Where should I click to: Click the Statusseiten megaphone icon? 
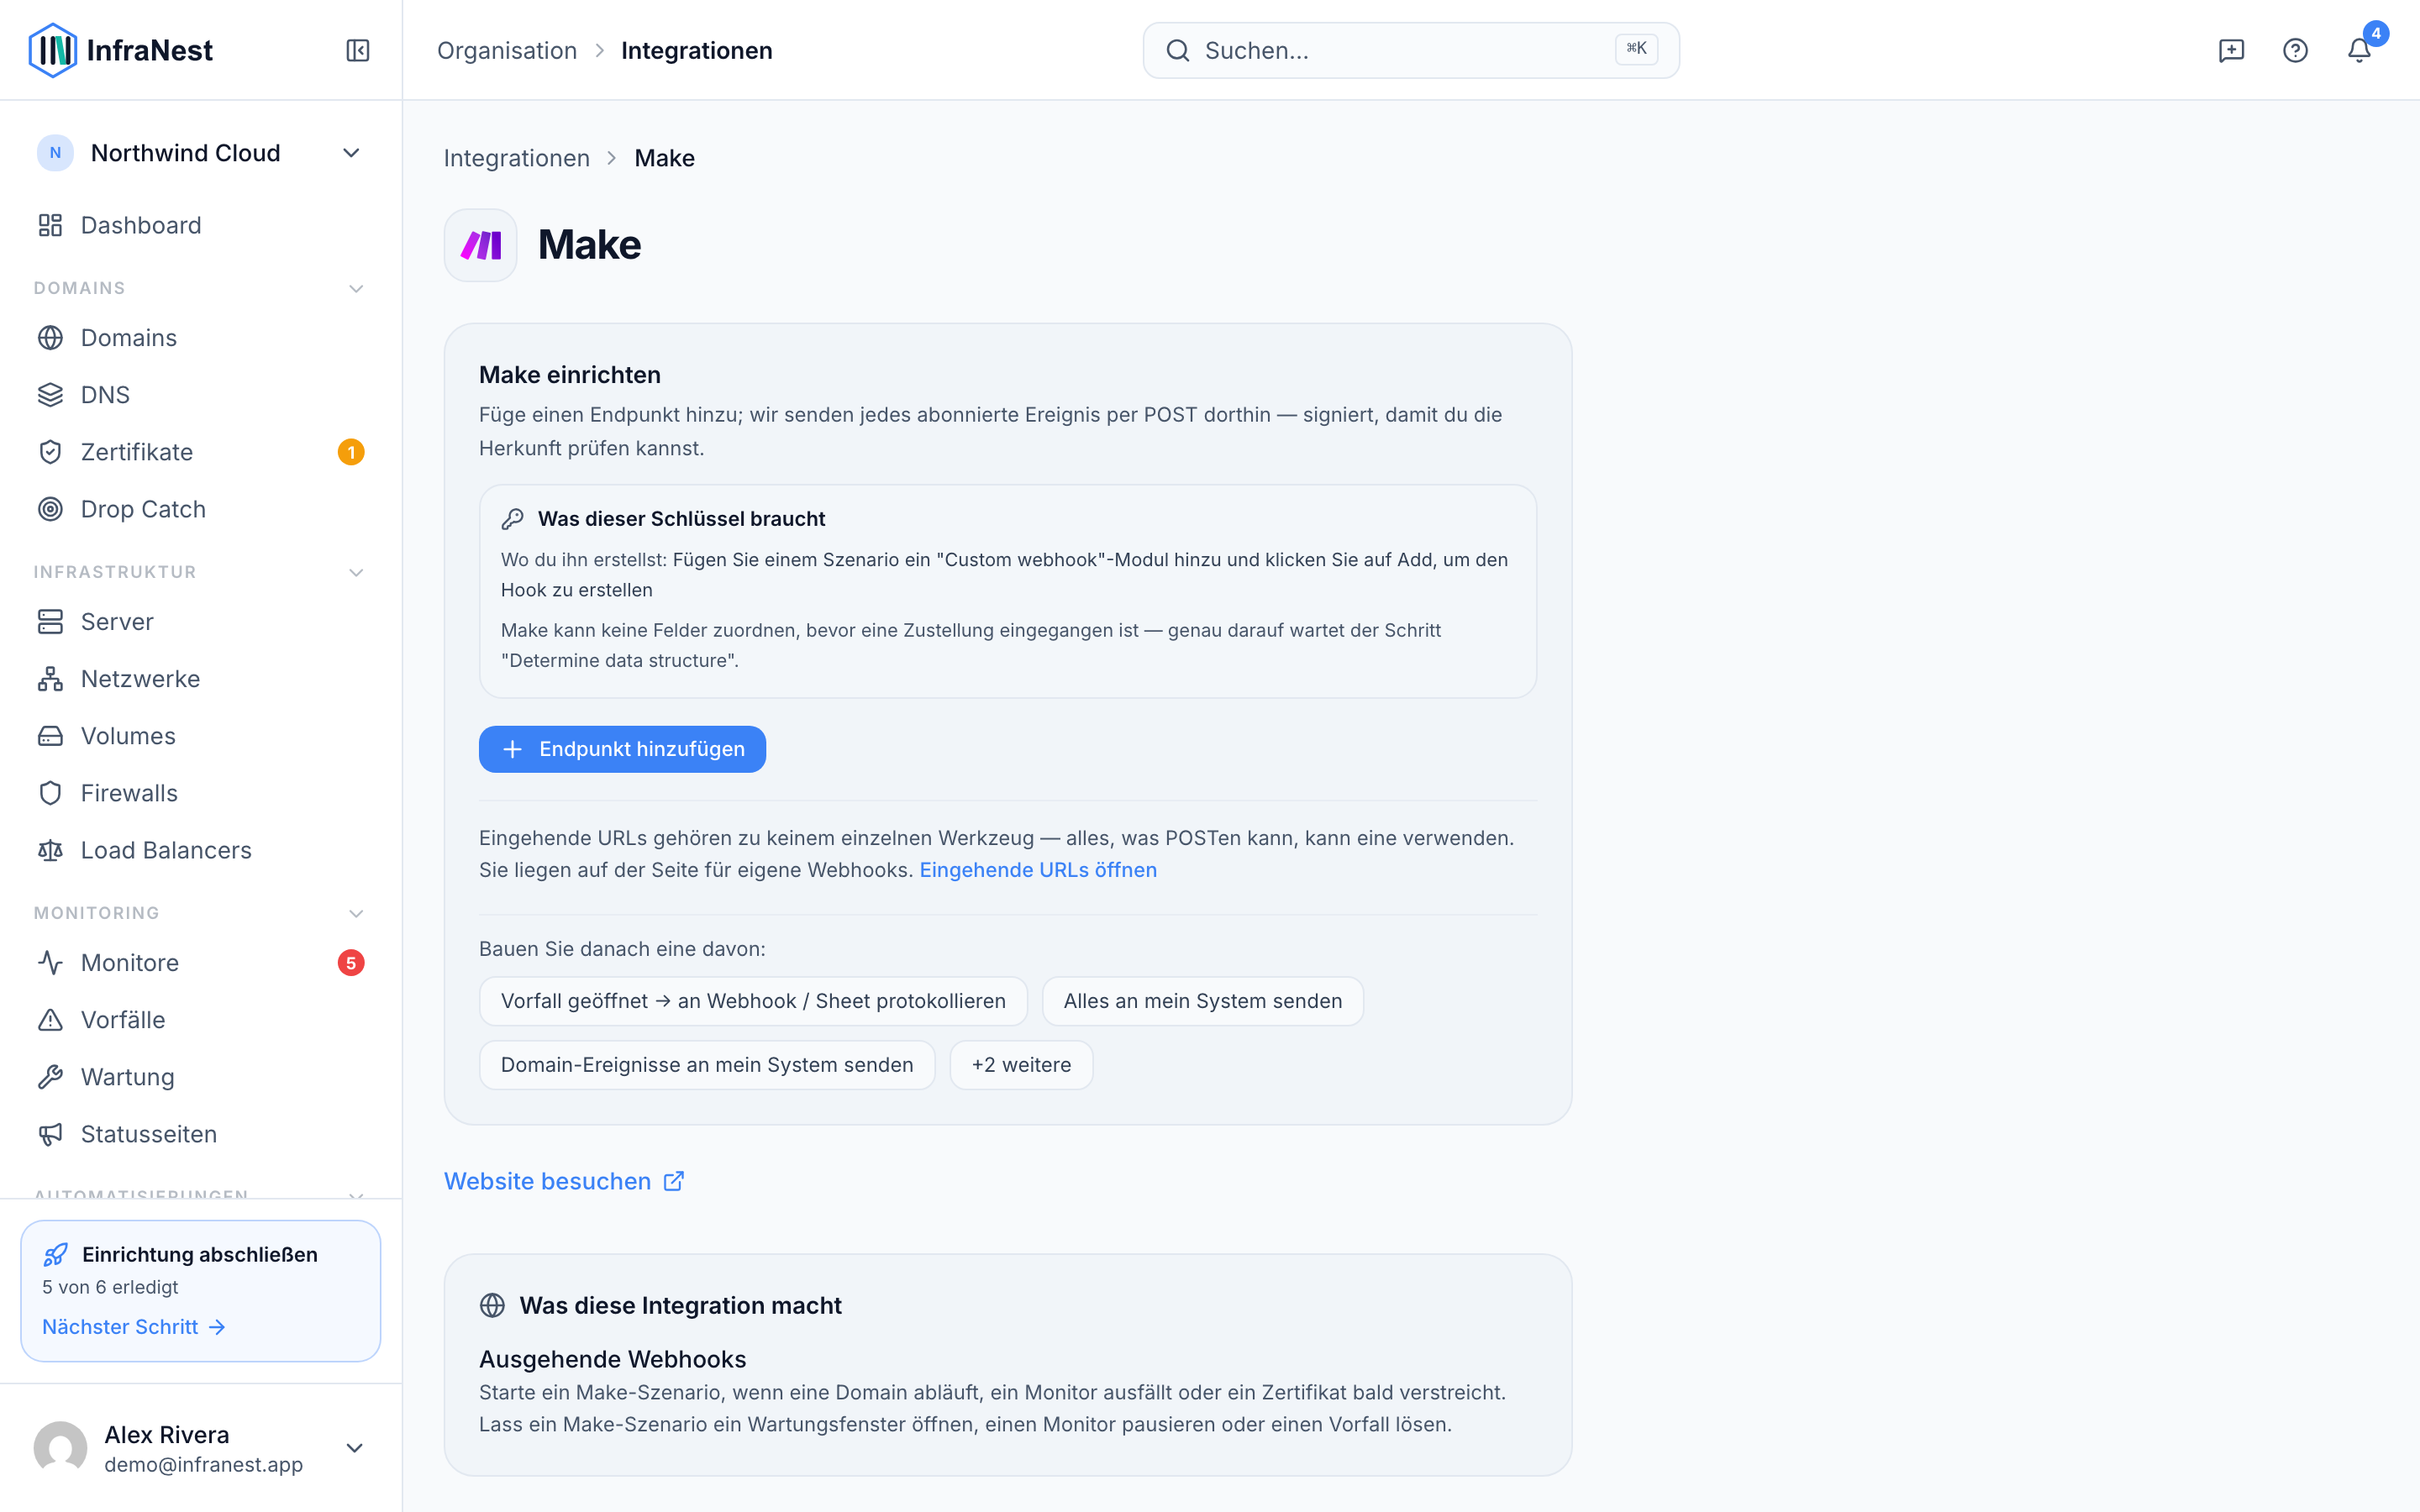tap(50, 1134)
